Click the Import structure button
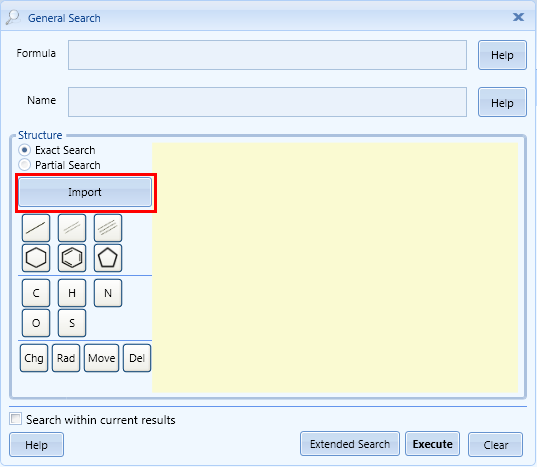Screen dimensions: 537x467 [85, 192]
